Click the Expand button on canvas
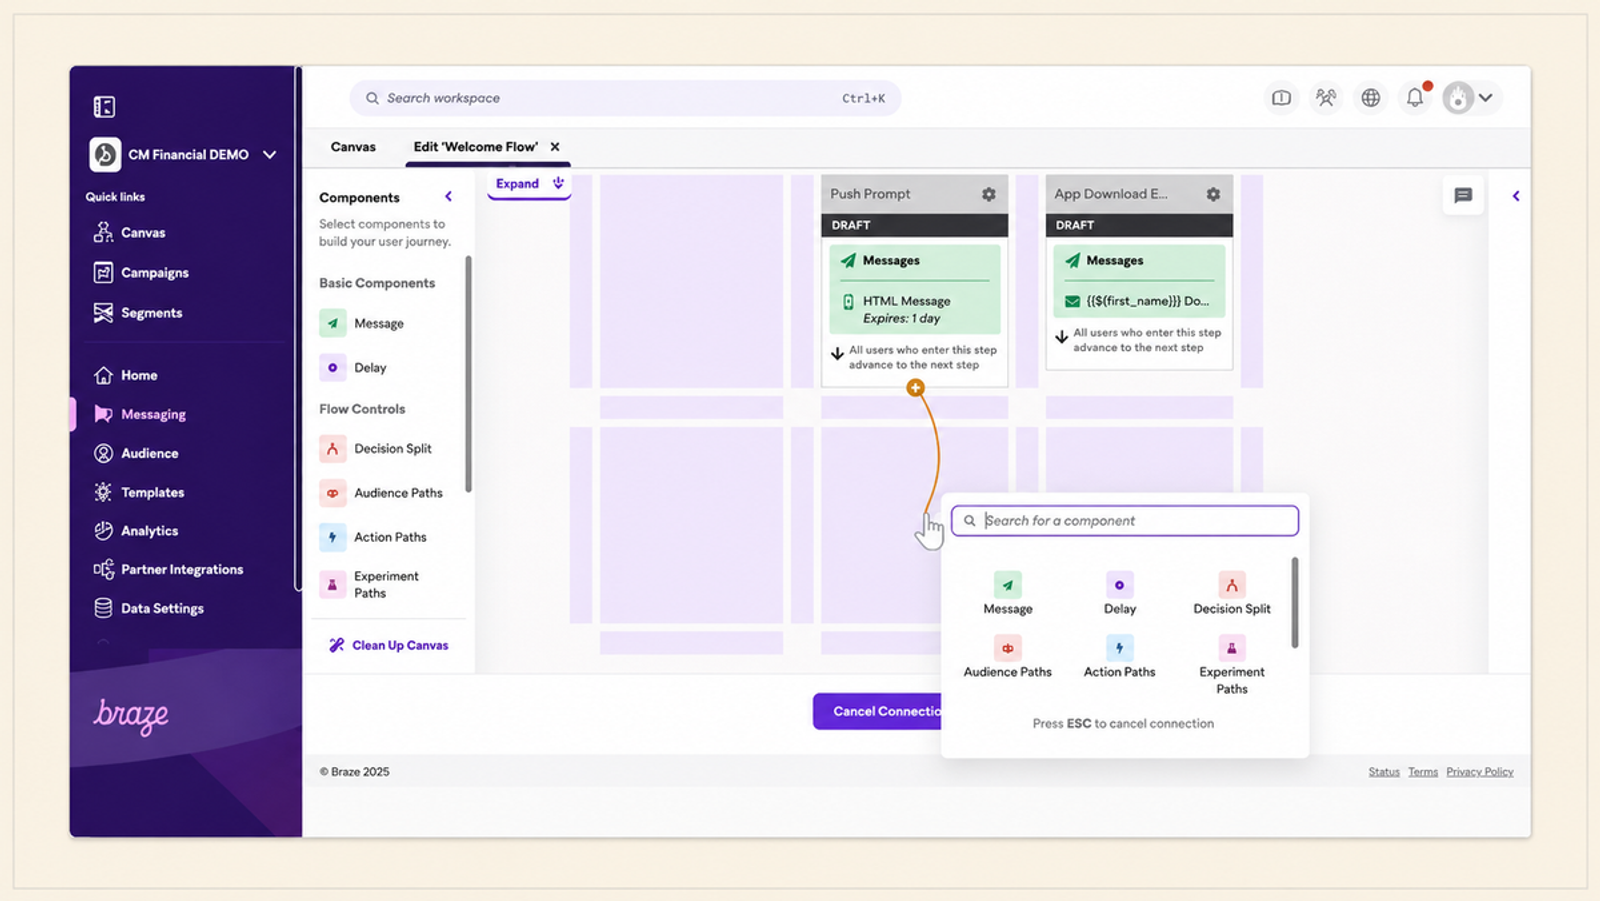The width and height of the screenshot is (1600, 901). (529, 184)
